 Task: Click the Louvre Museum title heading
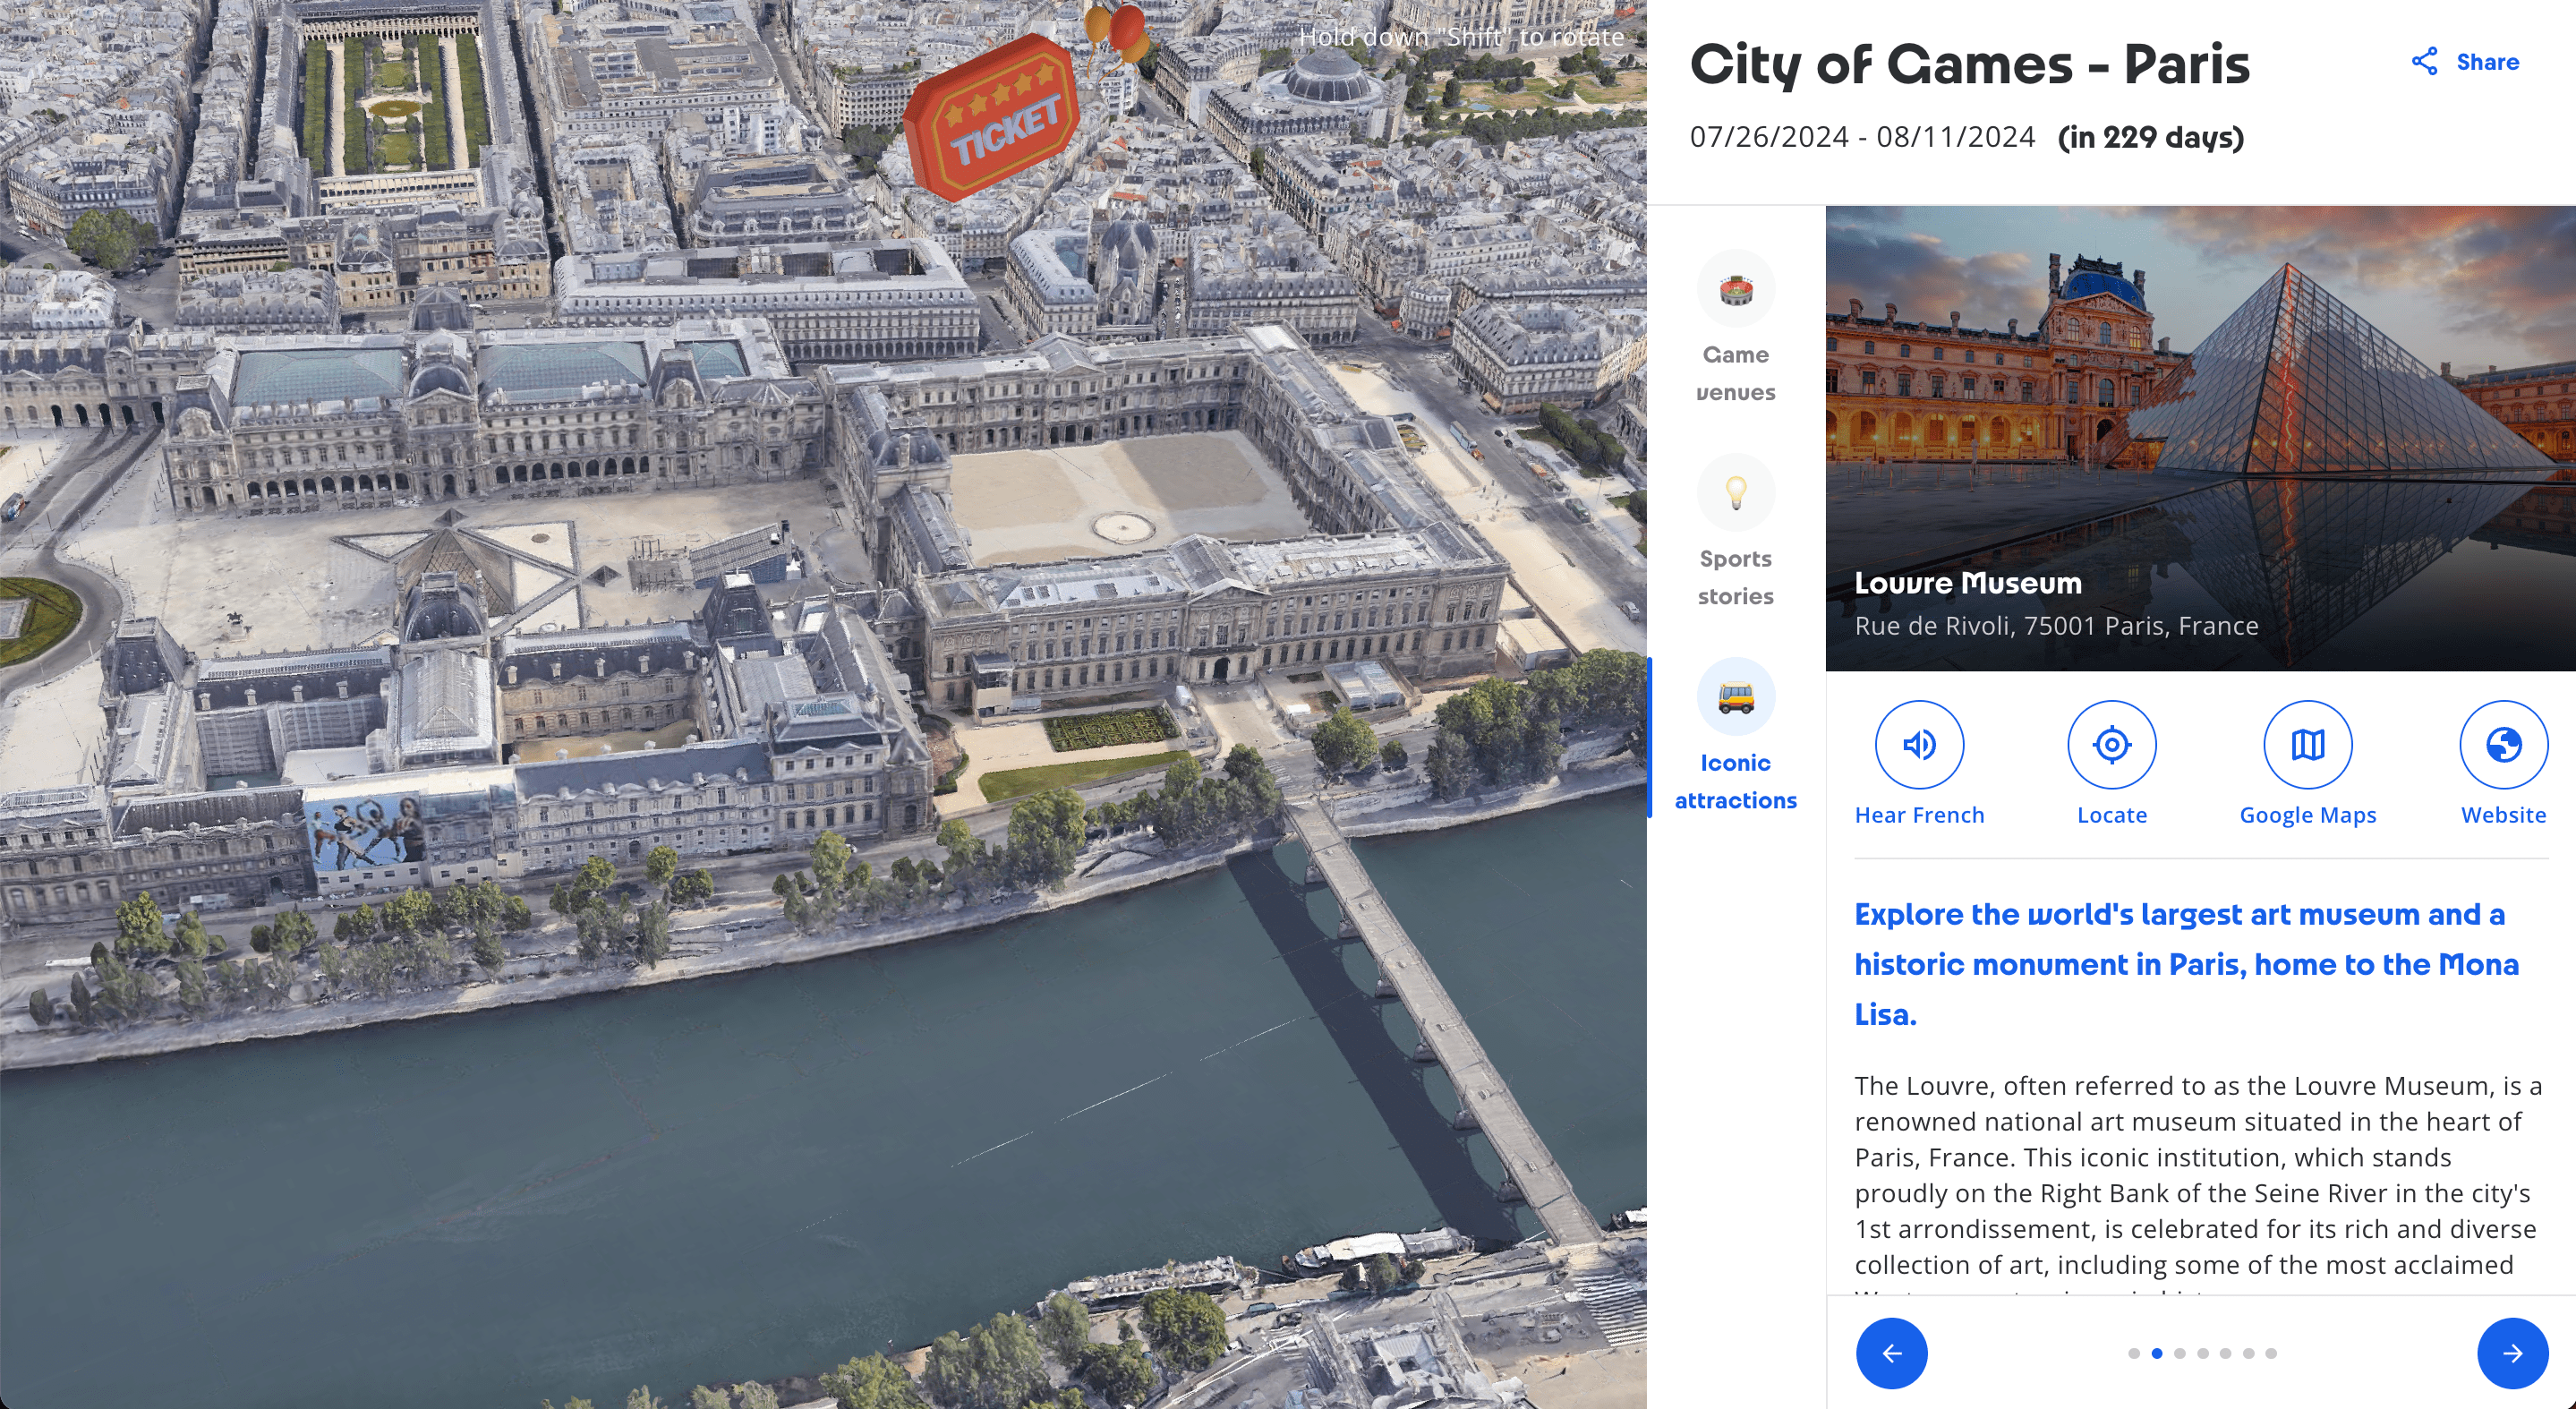pos(1967,583)
